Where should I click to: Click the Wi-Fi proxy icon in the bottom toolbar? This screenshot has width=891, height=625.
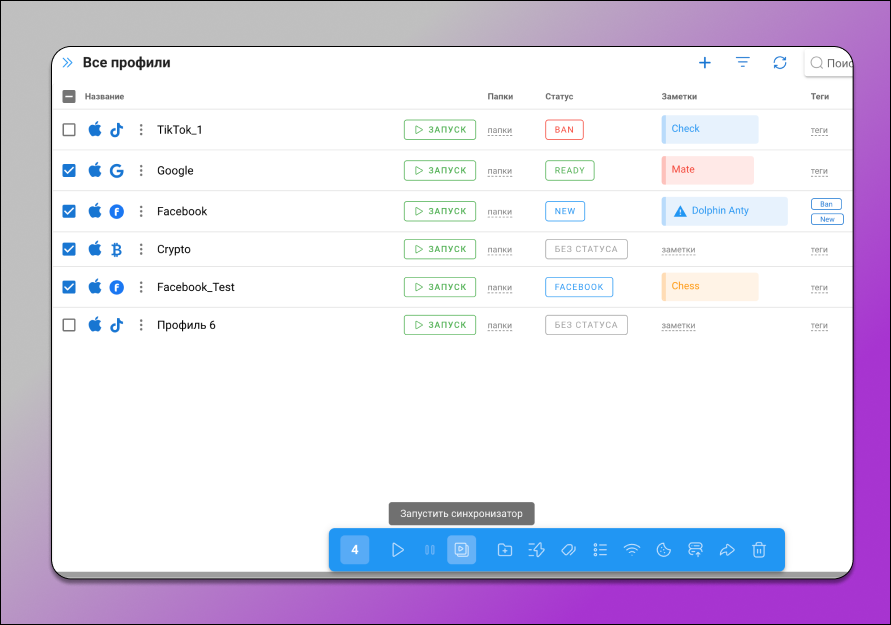(x=632, y=550)
